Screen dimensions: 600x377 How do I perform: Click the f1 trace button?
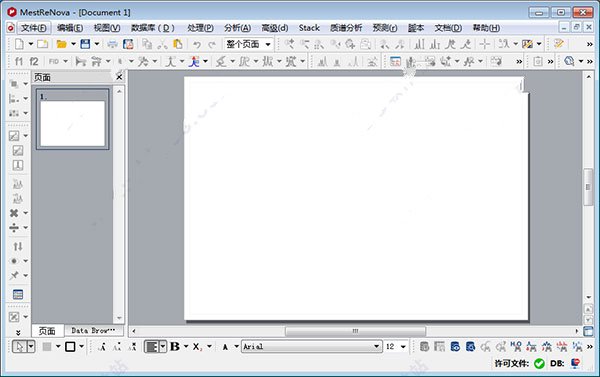pyautogui.click(x=19, y=61)
